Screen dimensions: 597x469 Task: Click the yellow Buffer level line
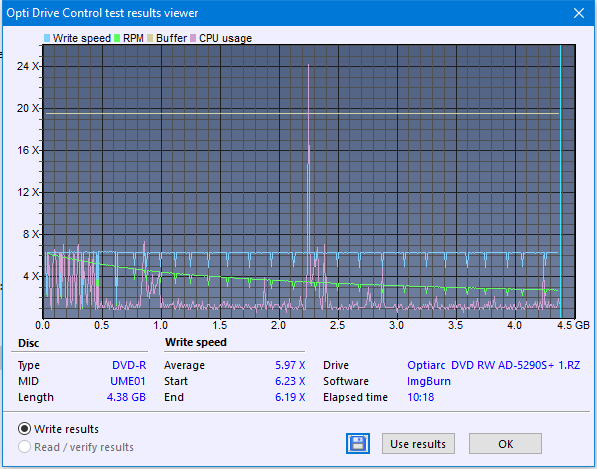point(302,113)
